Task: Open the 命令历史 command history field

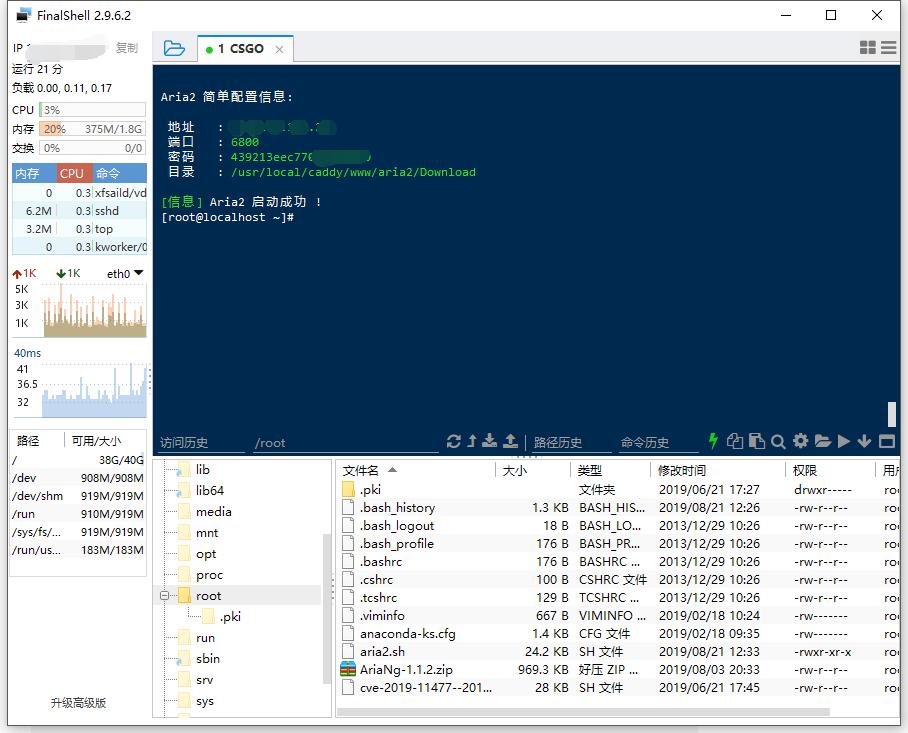Action: point(658,443)
